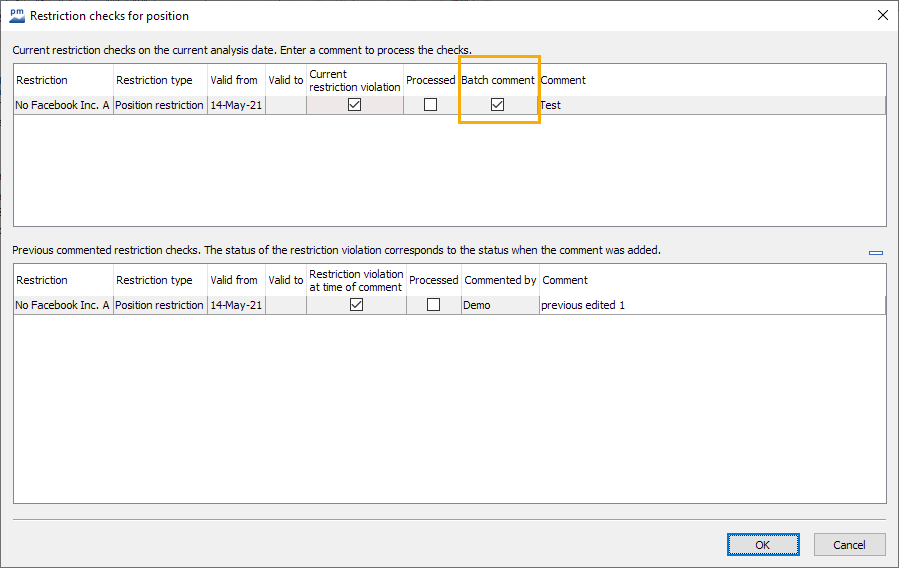Viewport: 899px width, 568px height.
Task: Click the Current restriction violation column header
Action: 354,80
